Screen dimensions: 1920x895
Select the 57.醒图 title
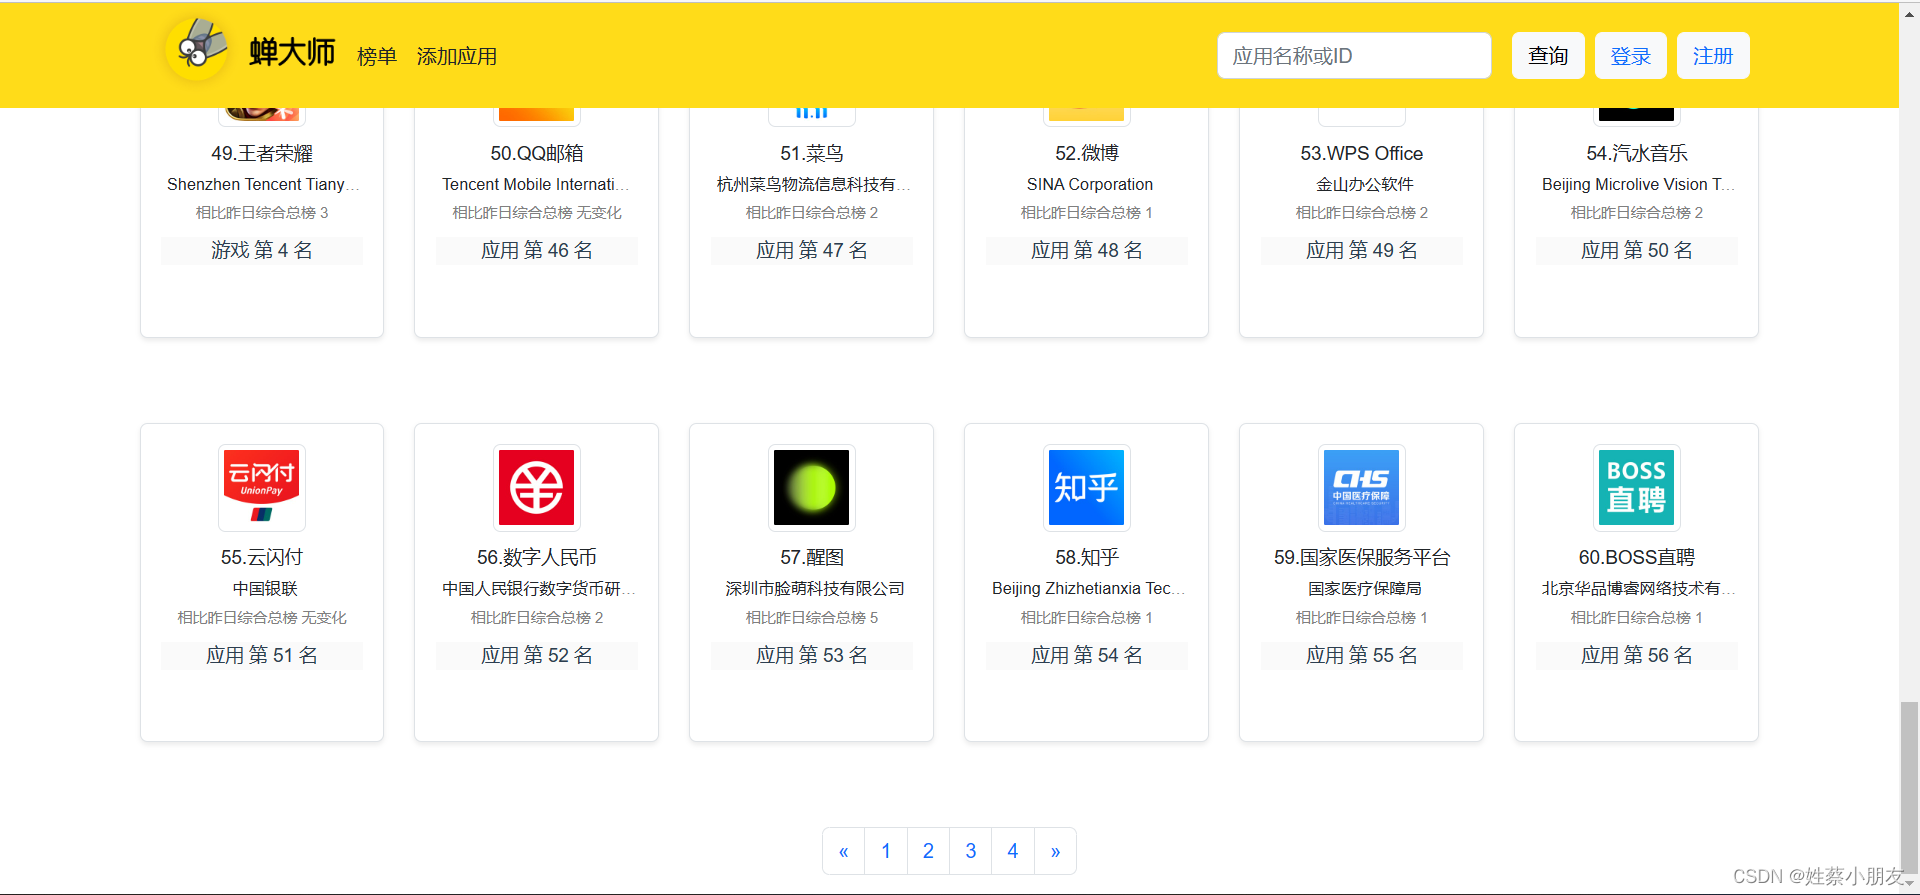coord(812,557)
